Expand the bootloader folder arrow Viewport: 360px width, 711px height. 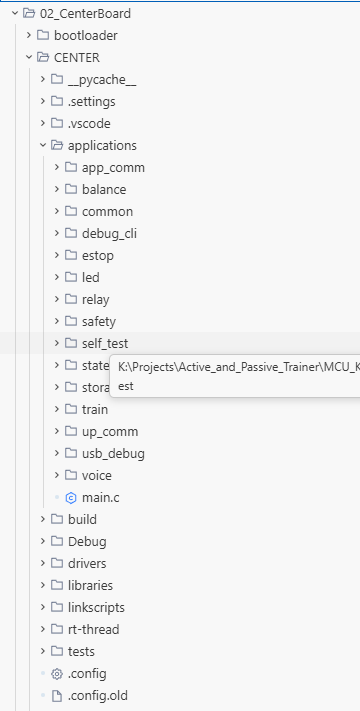coord(29,35)
